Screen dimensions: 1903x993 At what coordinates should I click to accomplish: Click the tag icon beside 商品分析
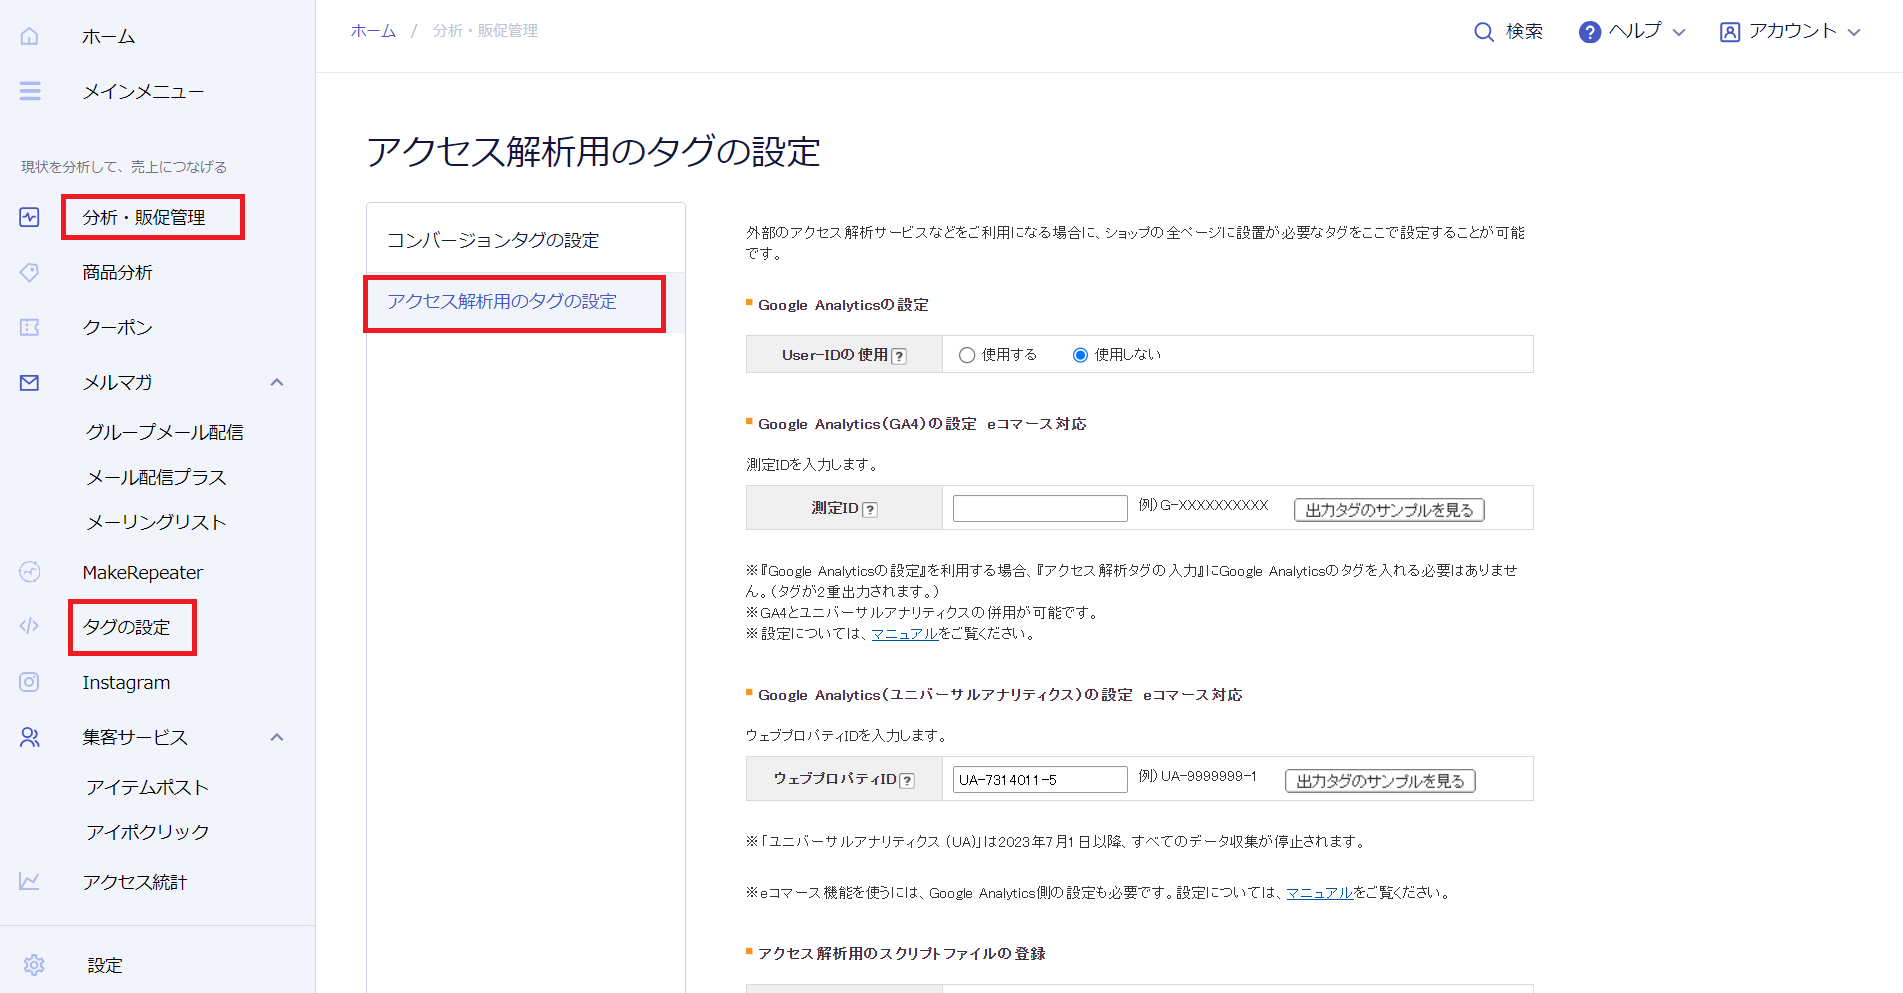(30, 272)
